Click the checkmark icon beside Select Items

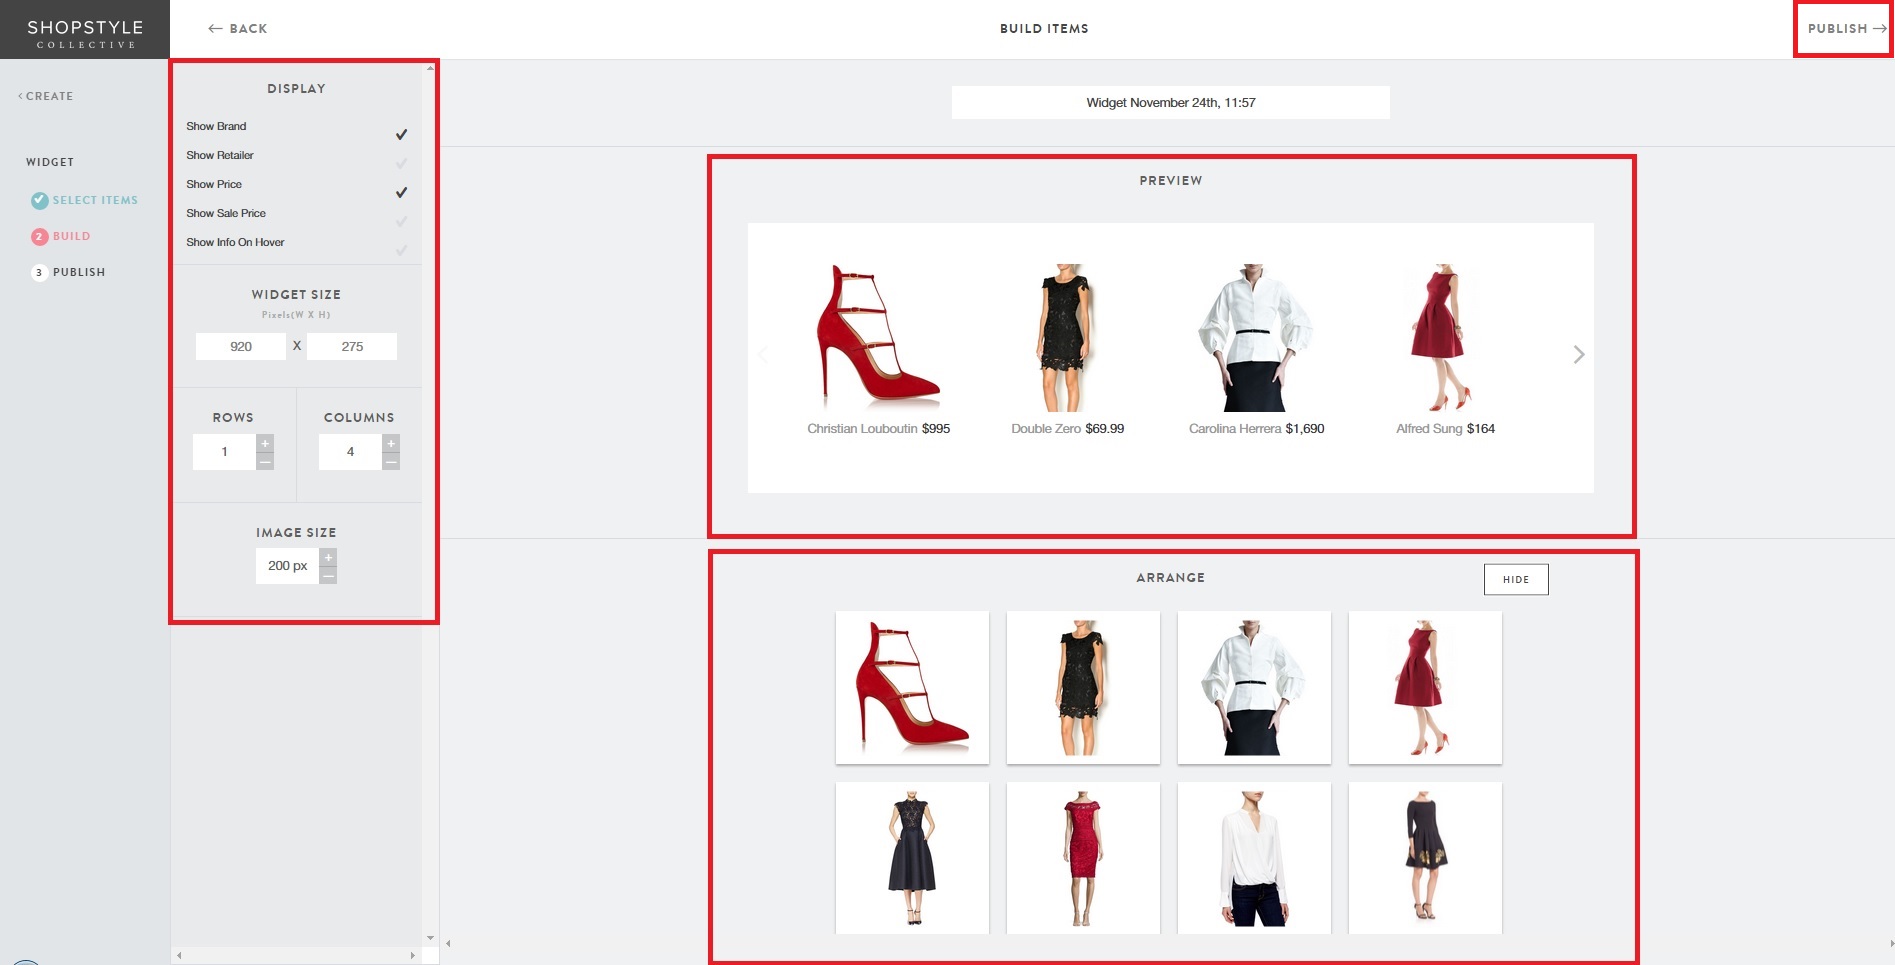pos(40,201)
